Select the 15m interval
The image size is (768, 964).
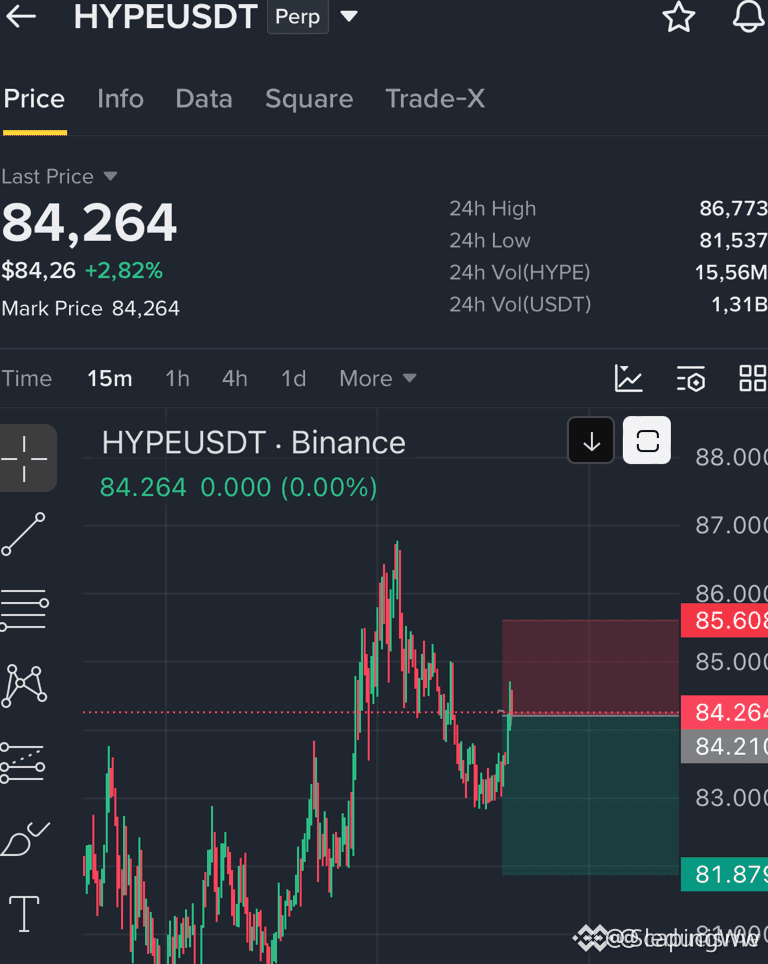click(x=109, y=379)
